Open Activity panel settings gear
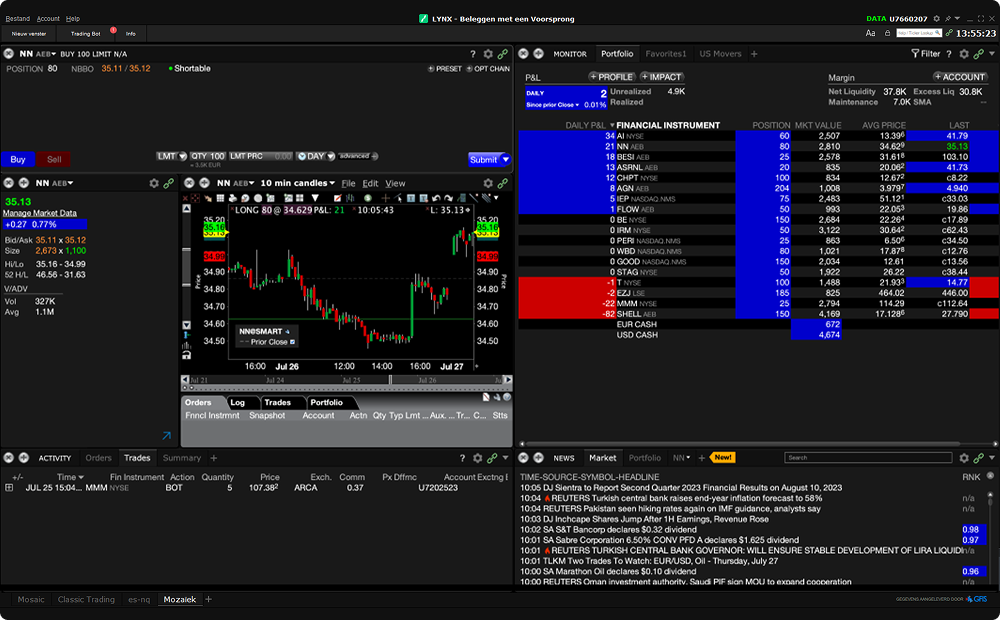 (x=478, y=458)
